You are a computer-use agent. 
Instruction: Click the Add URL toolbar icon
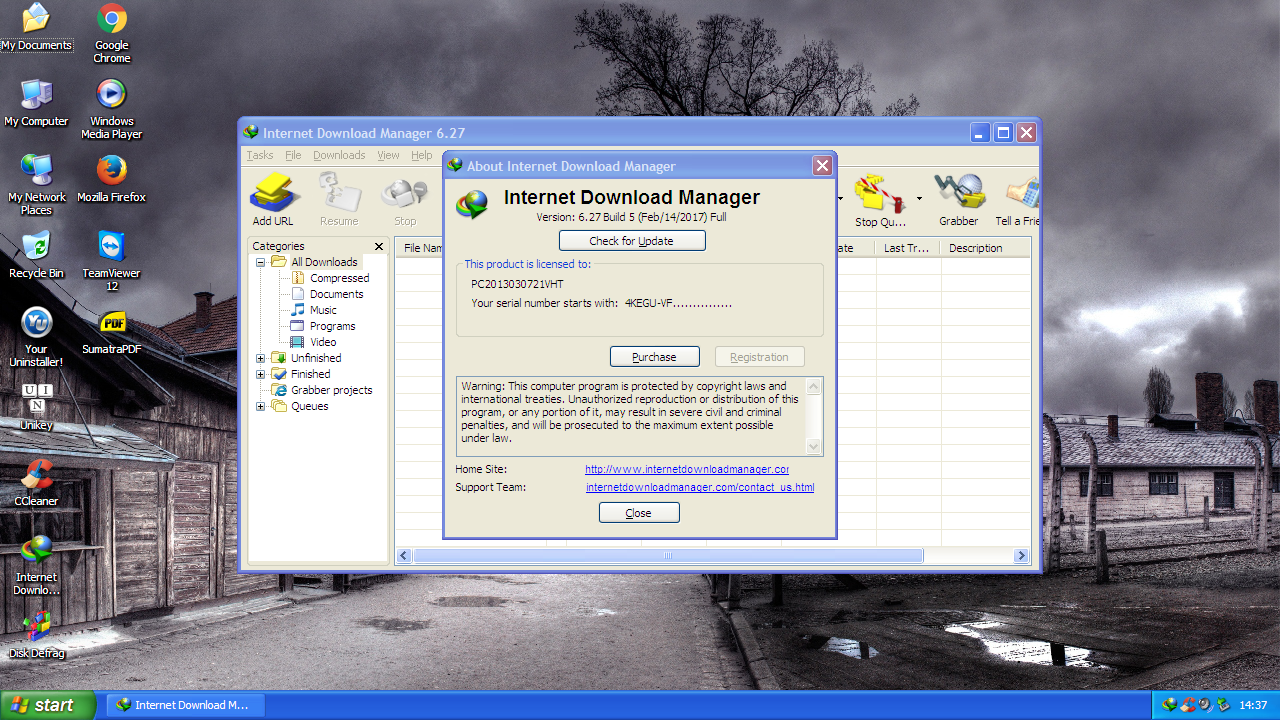coord(273,199)
